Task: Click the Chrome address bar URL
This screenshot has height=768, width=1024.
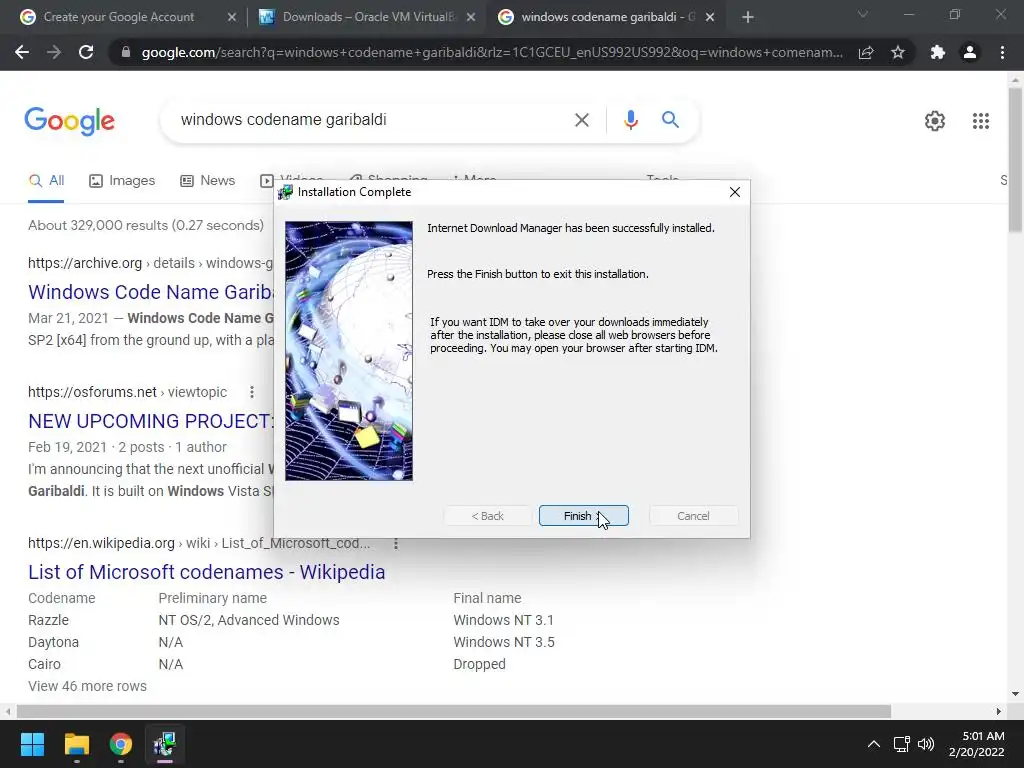Action: coord(492,52)
